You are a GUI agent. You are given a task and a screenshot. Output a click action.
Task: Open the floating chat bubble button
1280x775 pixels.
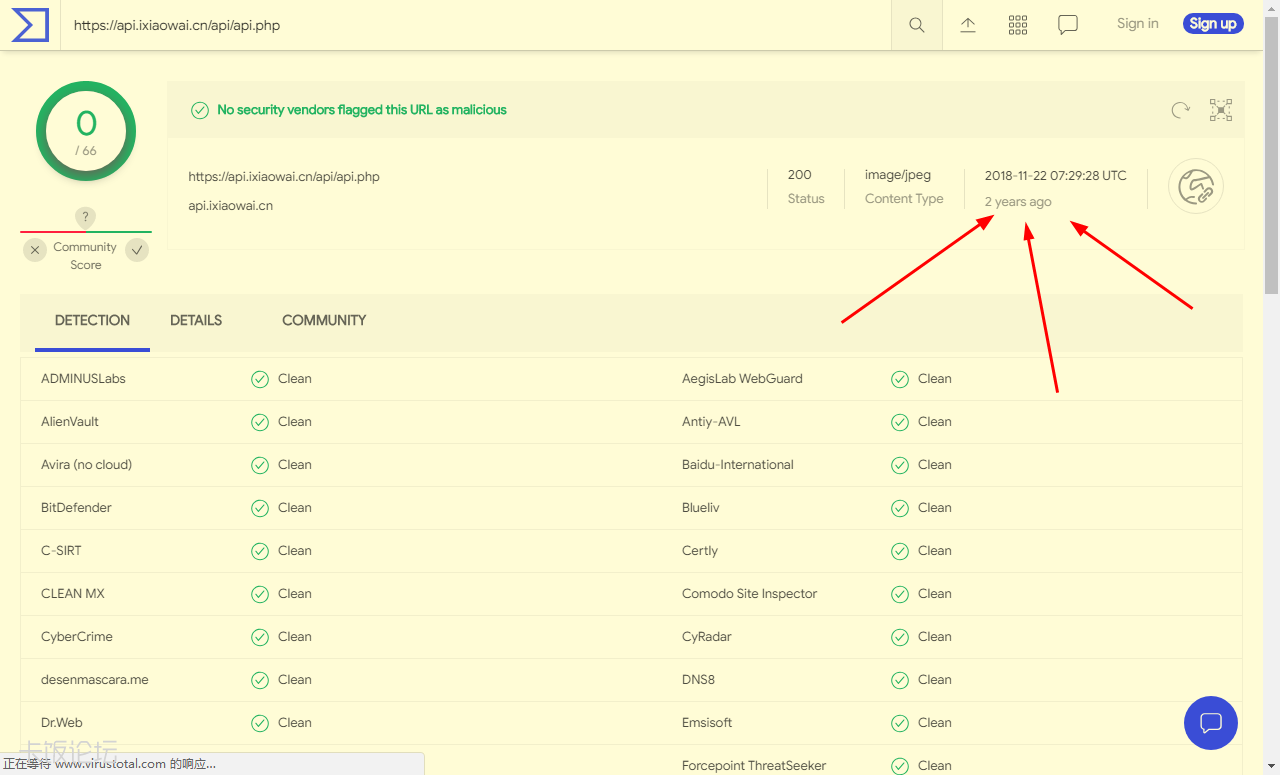[x=1211, y=722]
